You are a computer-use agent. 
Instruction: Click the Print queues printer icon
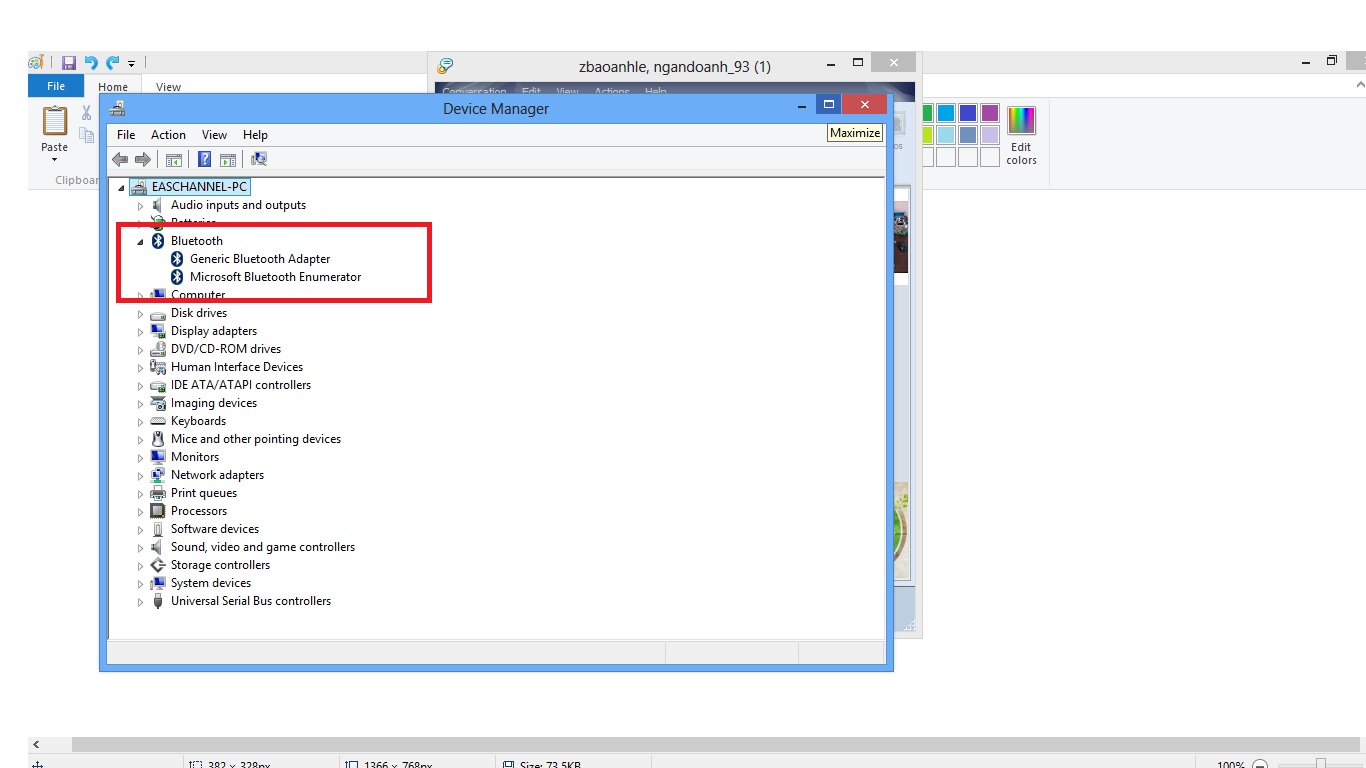click(x=158, y=493)
